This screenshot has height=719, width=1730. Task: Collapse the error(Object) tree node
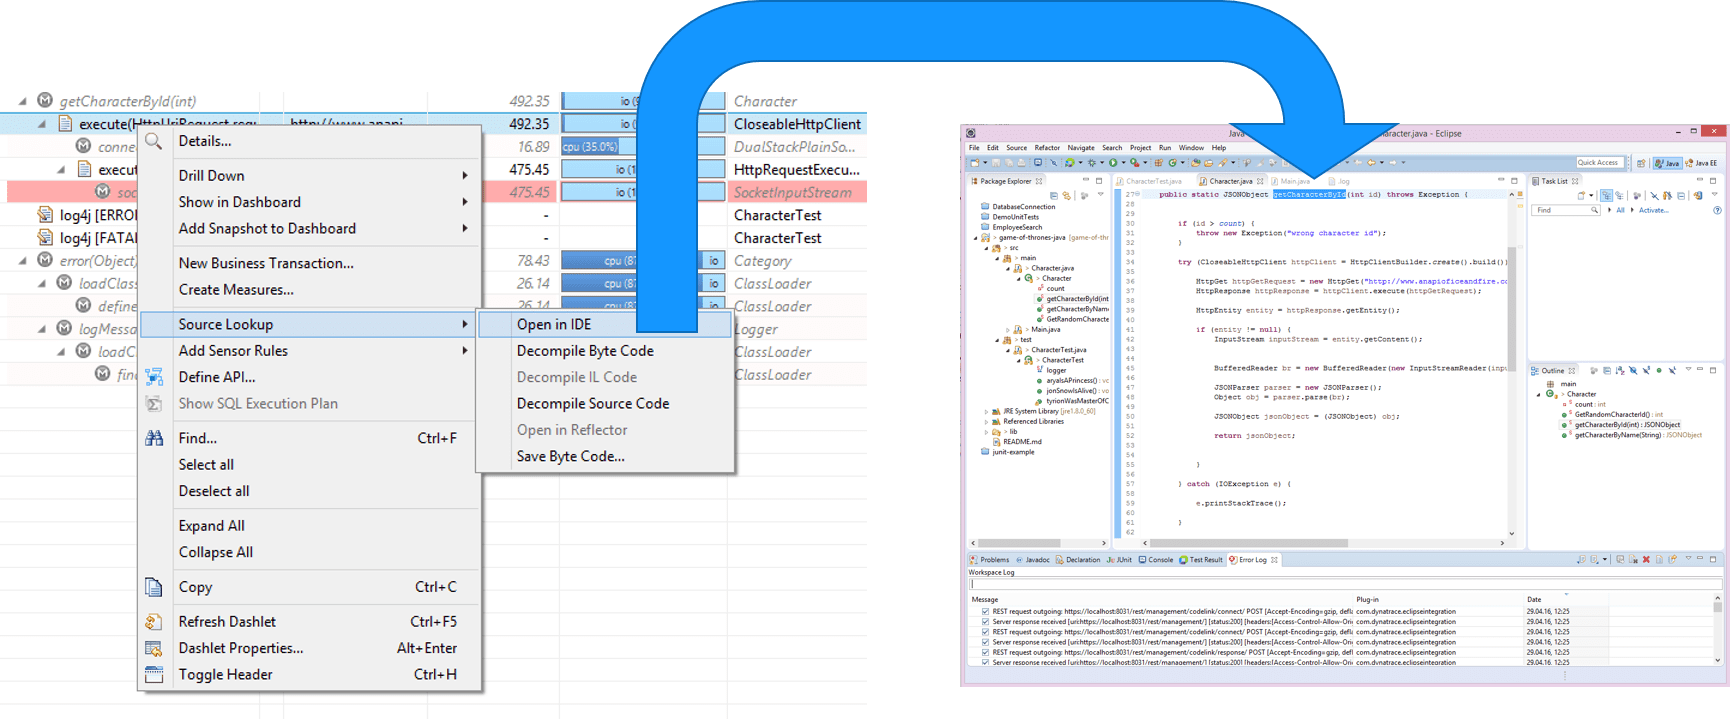coord(23,260)
